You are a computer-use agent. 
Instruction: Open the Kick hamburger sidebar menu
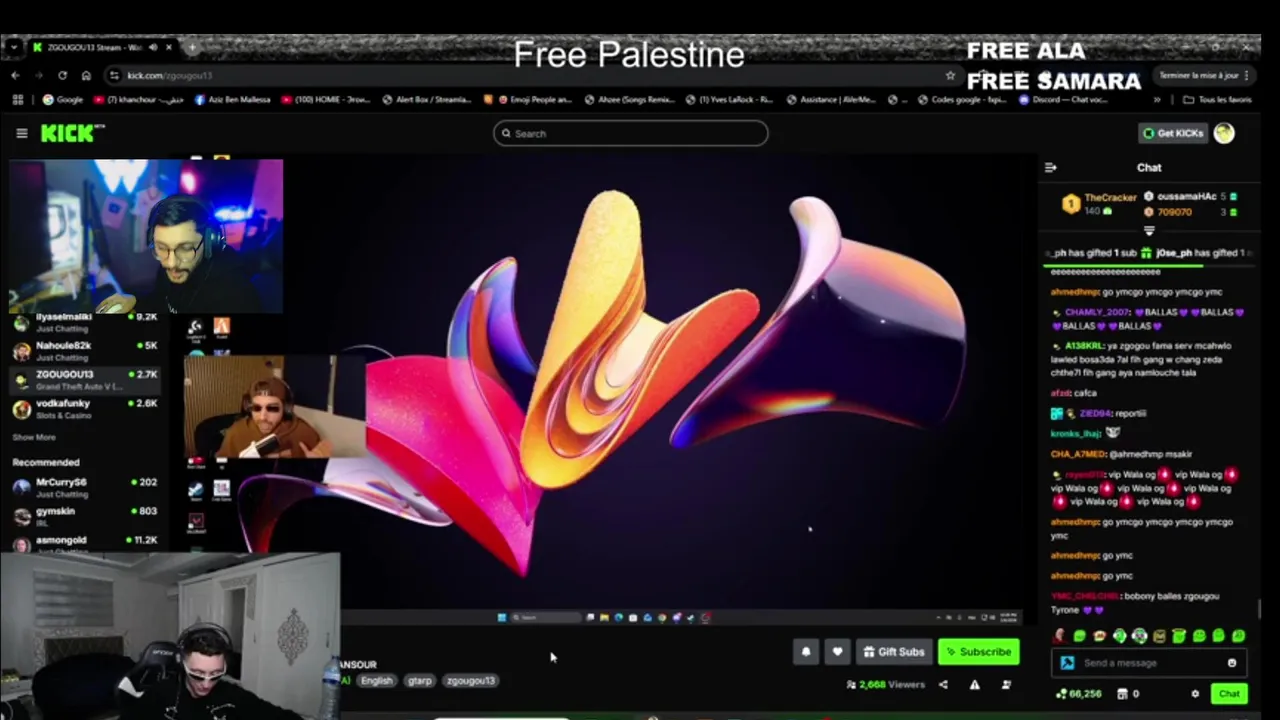(21, 133)
